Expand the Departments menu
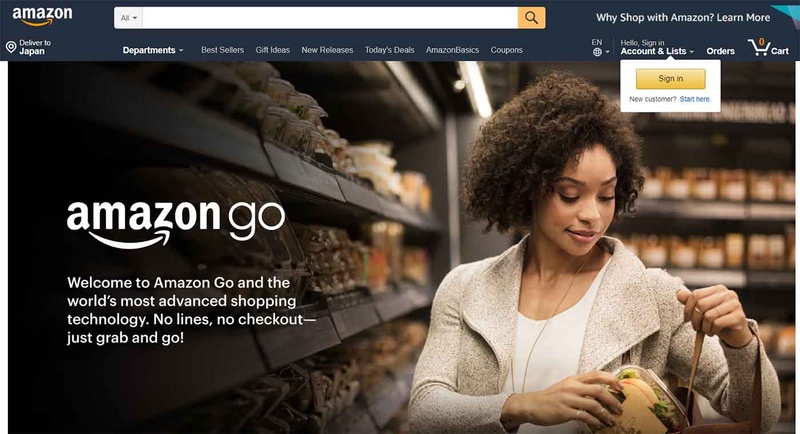 [x=153, y=50]
